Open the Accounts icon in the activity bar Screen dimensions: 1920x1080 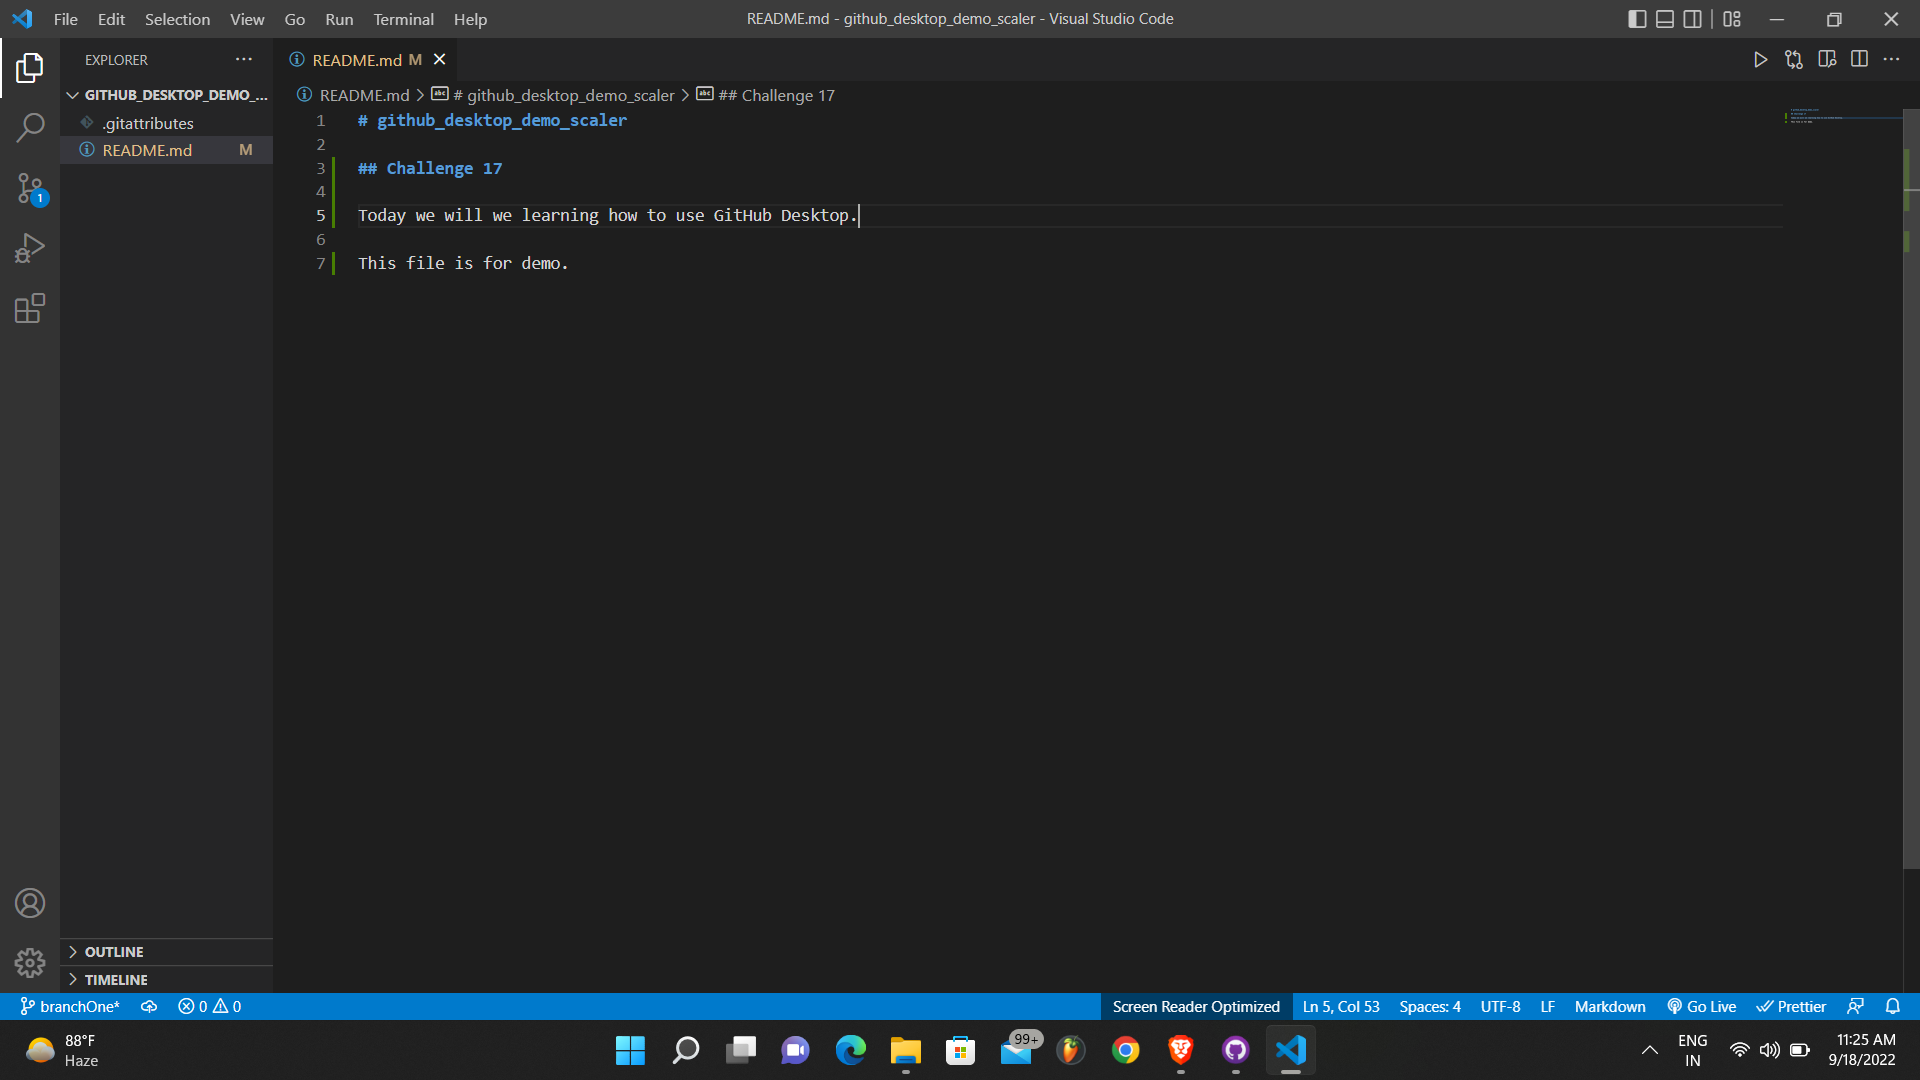pyautogui.click(x=30, y=902)
